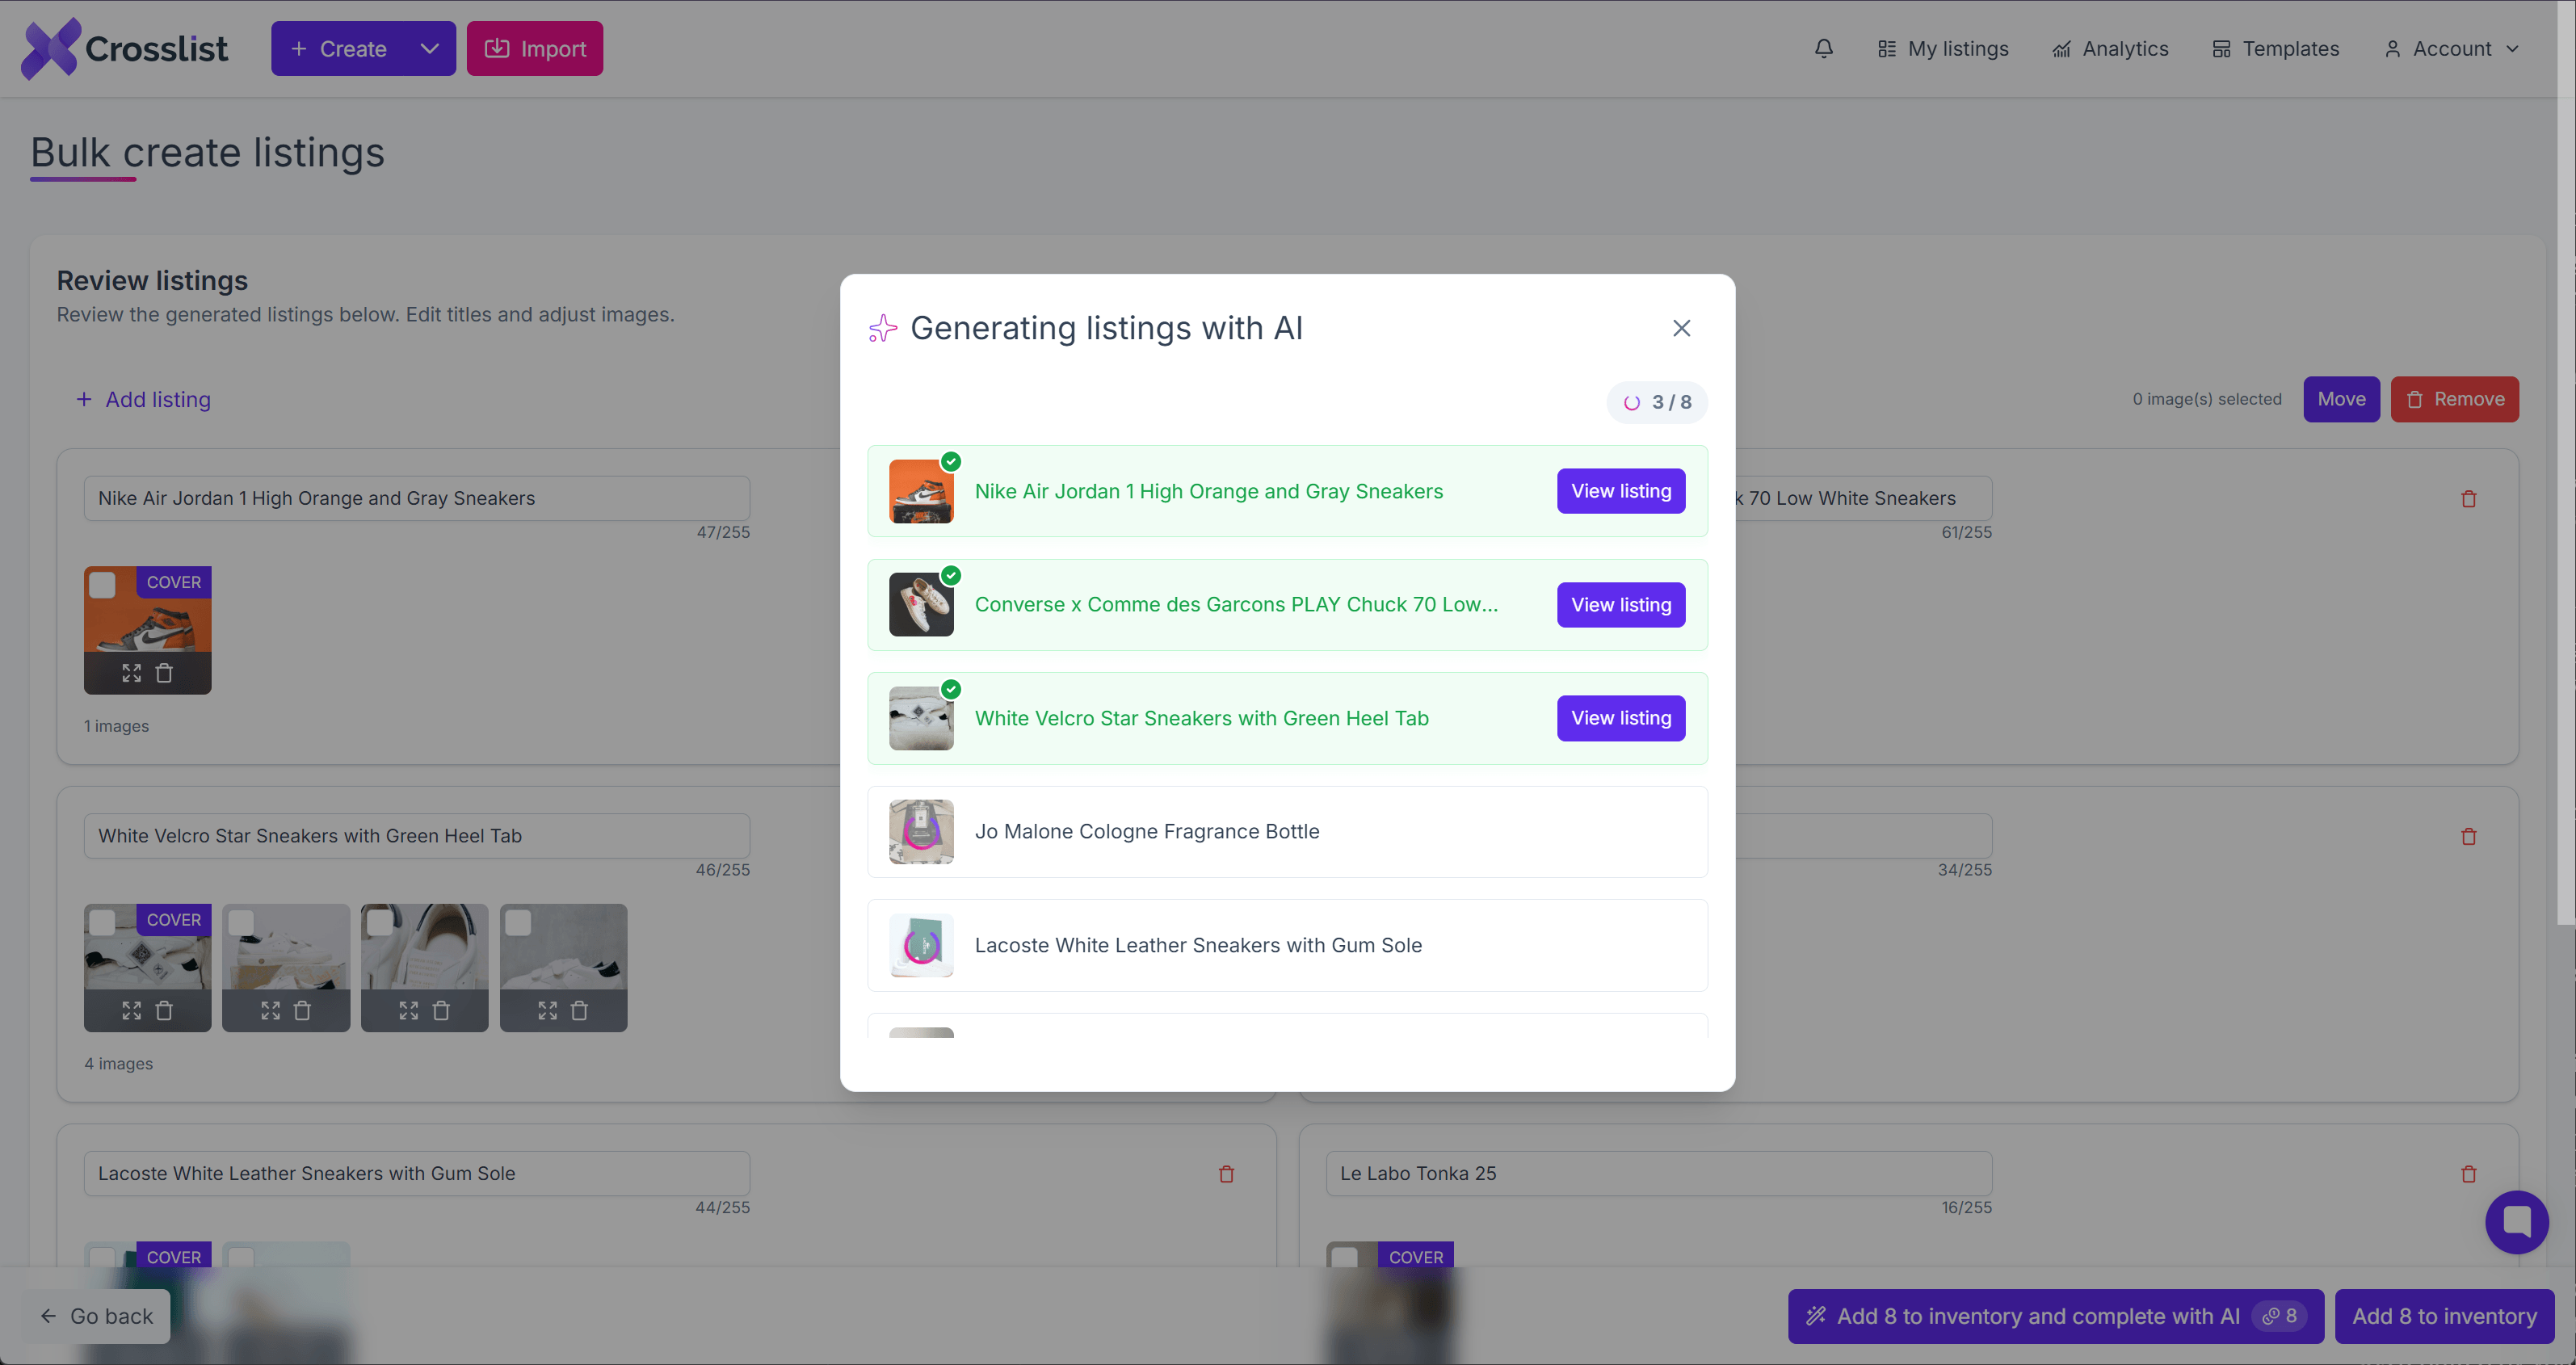Viewport: 2576px width, 1365px height.
Task: Delete the 70 Low White Sneakers listing
Action: tap(2468, 498)
